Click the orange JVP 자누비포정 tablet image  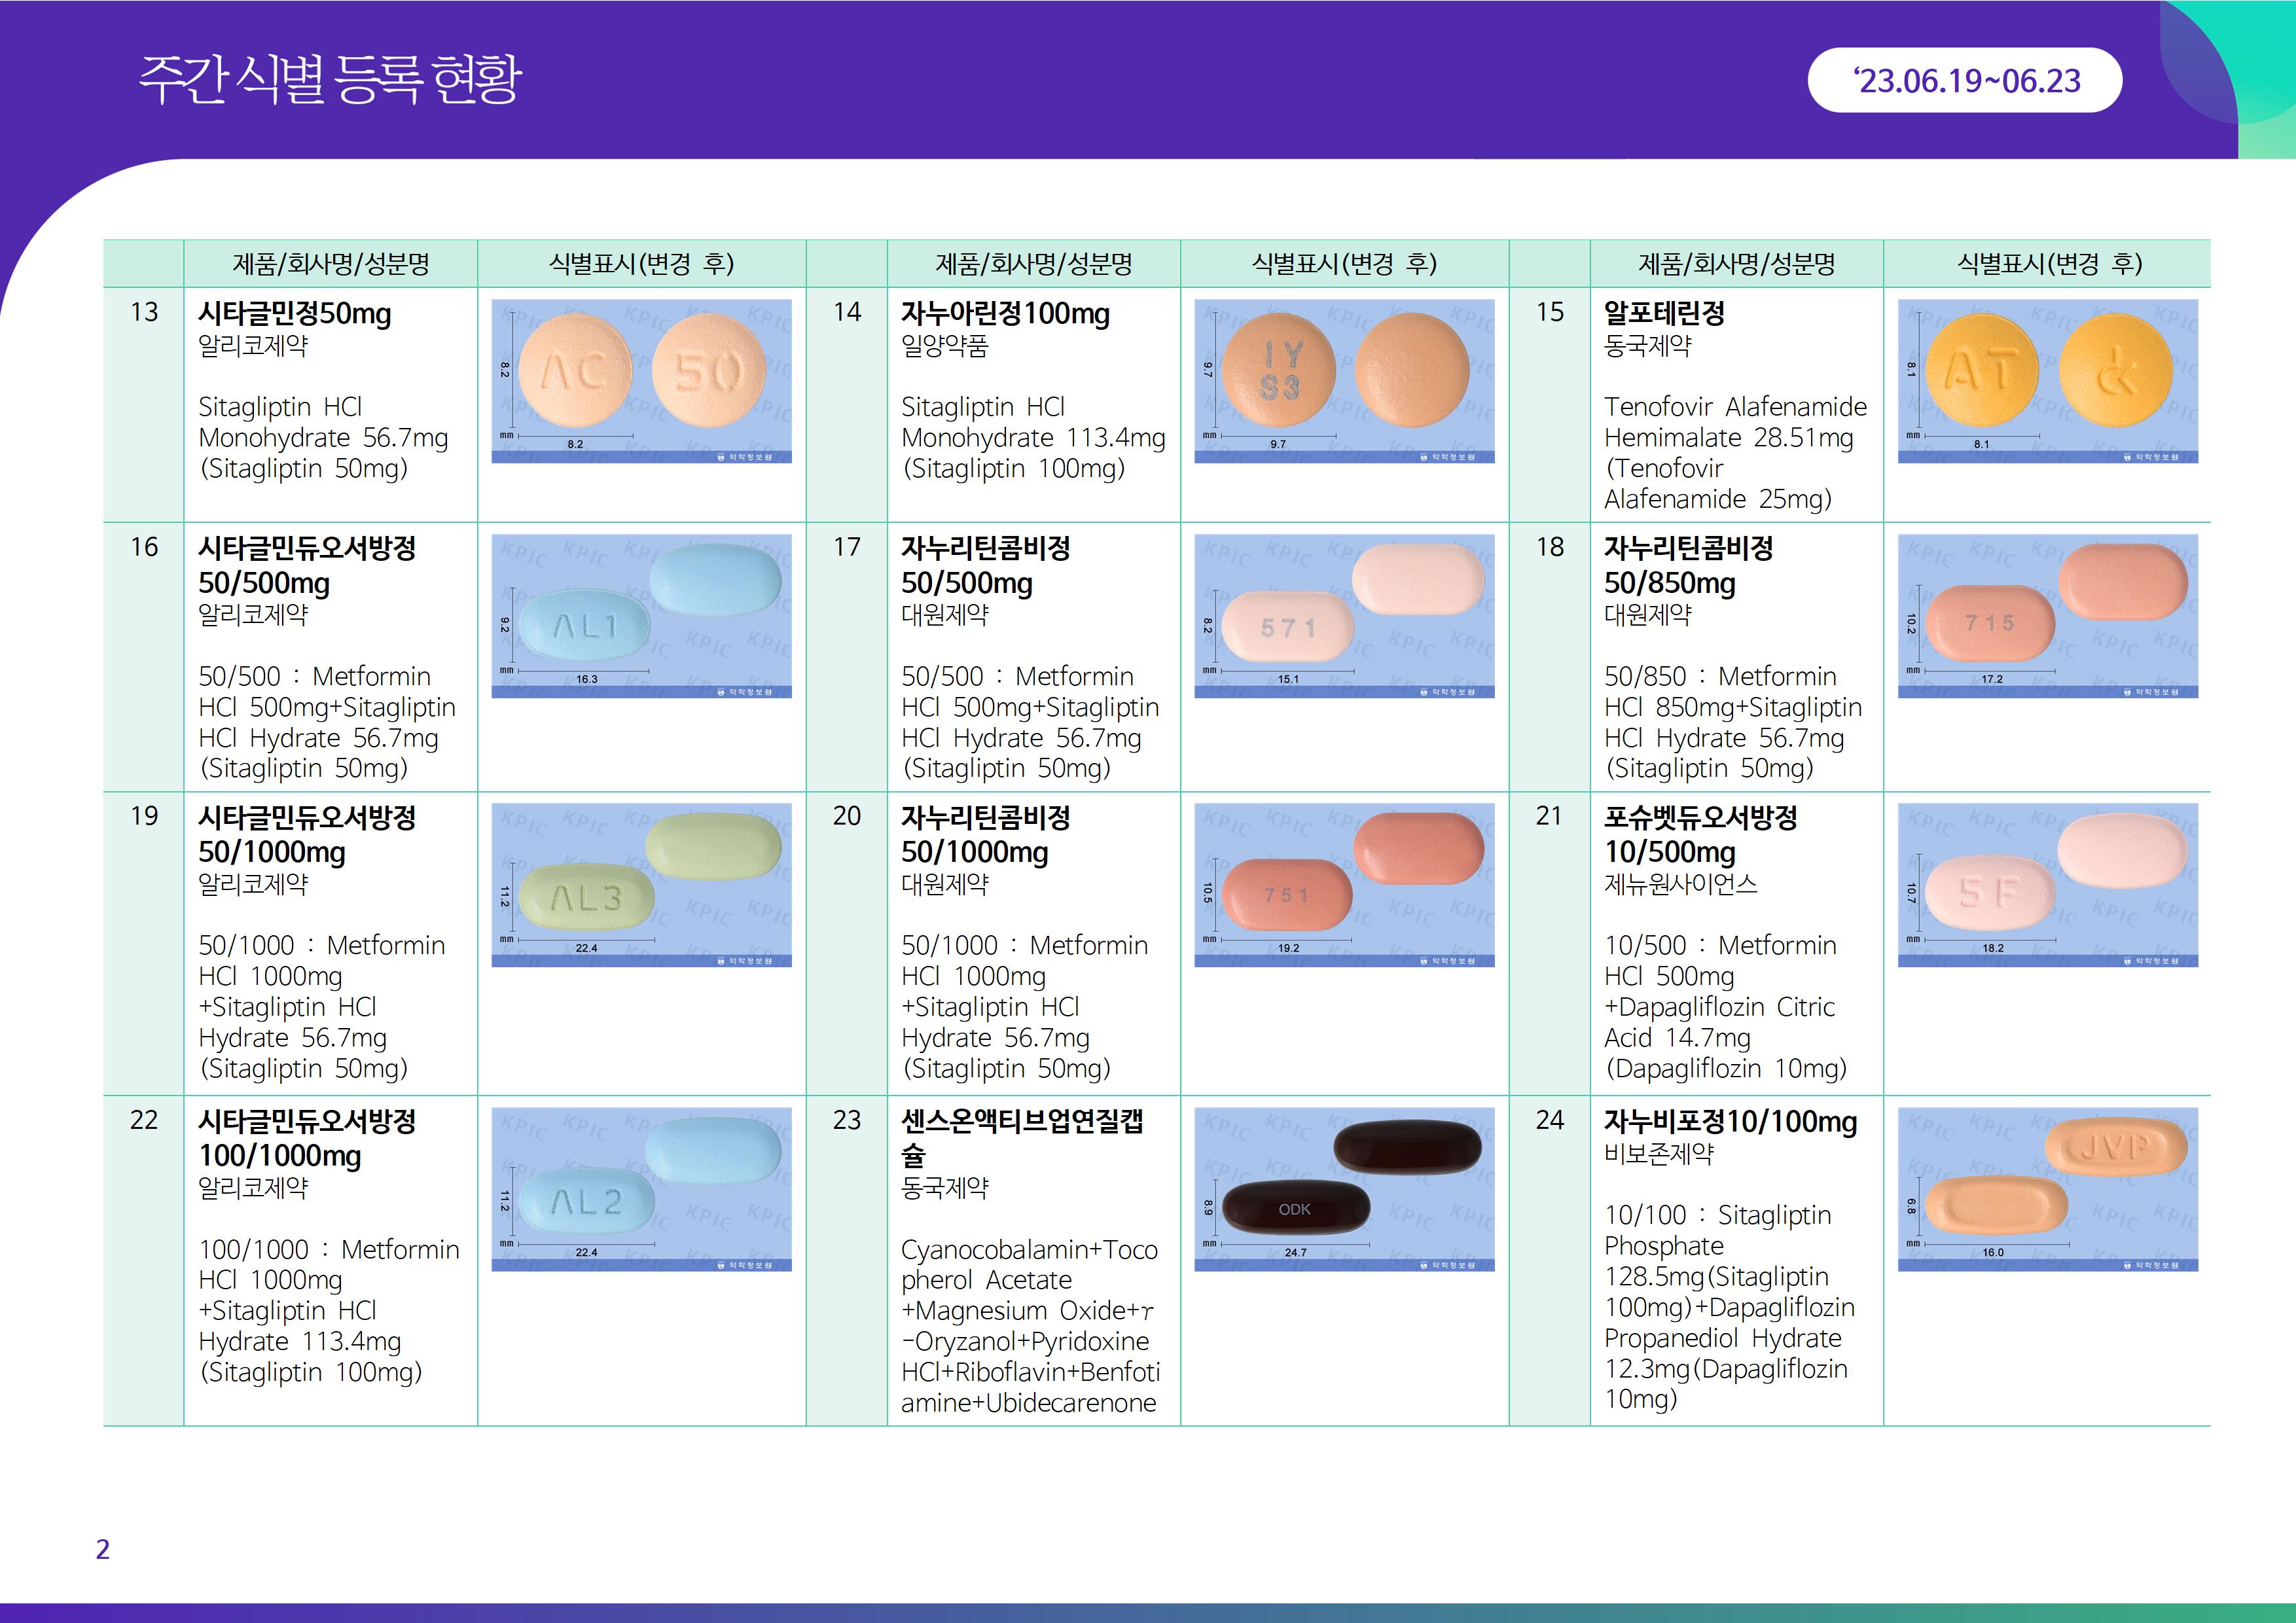pyautogui.click(x=2047, y=1188)
